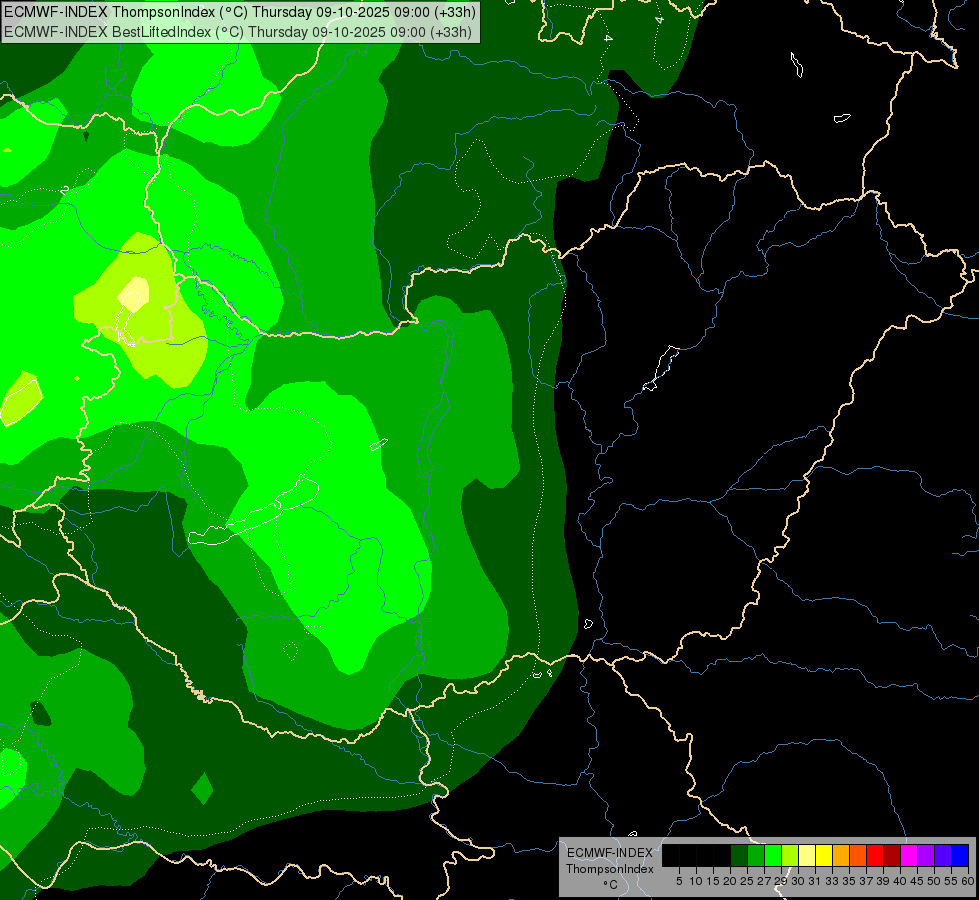Click the BestLiftedIndex forecast title line

point(238,31)
